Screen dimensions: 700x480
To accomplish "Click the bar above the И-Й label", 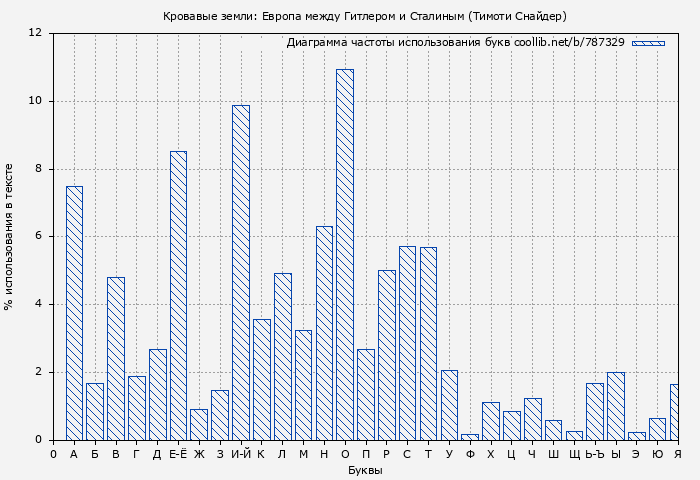I will pos(241,273).
